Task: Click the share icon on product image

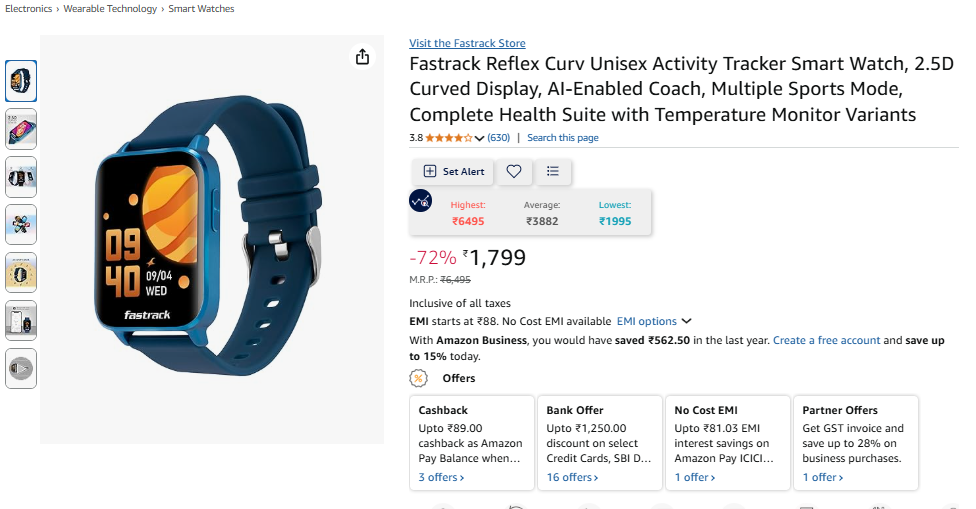Action: tap(363, 57)
